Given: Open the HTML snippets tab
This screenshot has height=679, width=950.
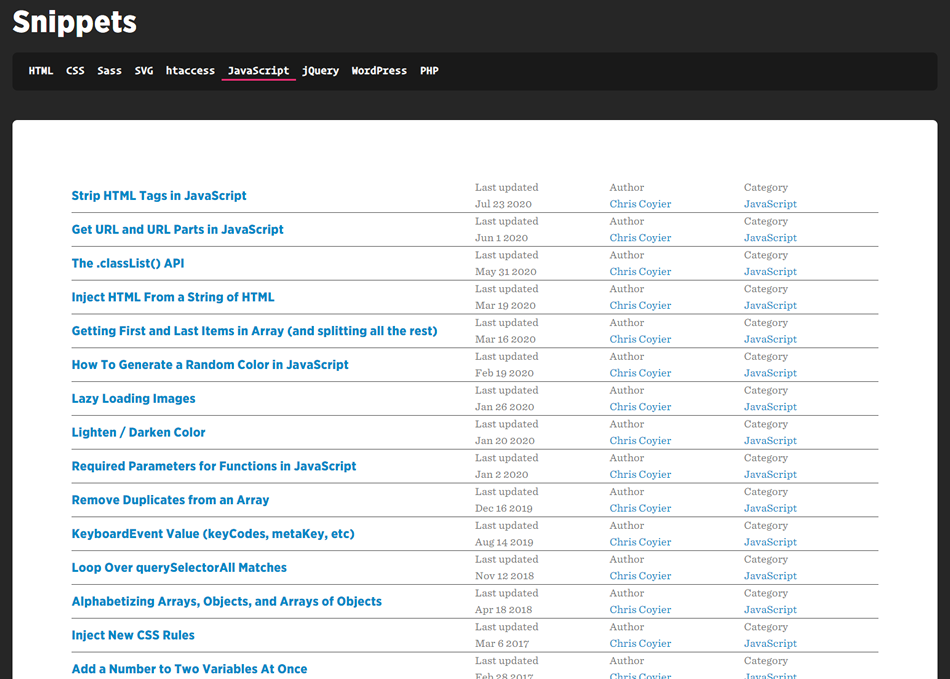Looking at the screenshot, I should click(x=41, y=71).
